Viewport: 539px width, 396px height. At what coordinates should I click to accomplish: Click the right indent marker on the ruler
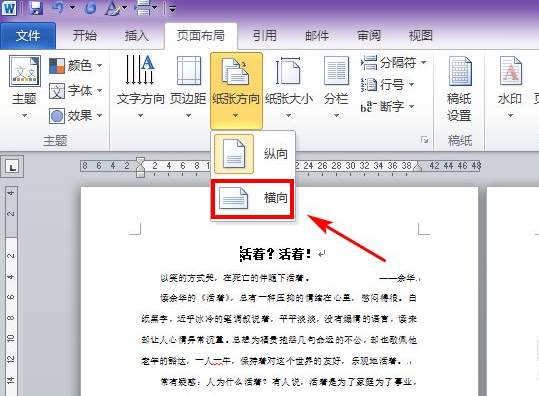coord(417,167)
